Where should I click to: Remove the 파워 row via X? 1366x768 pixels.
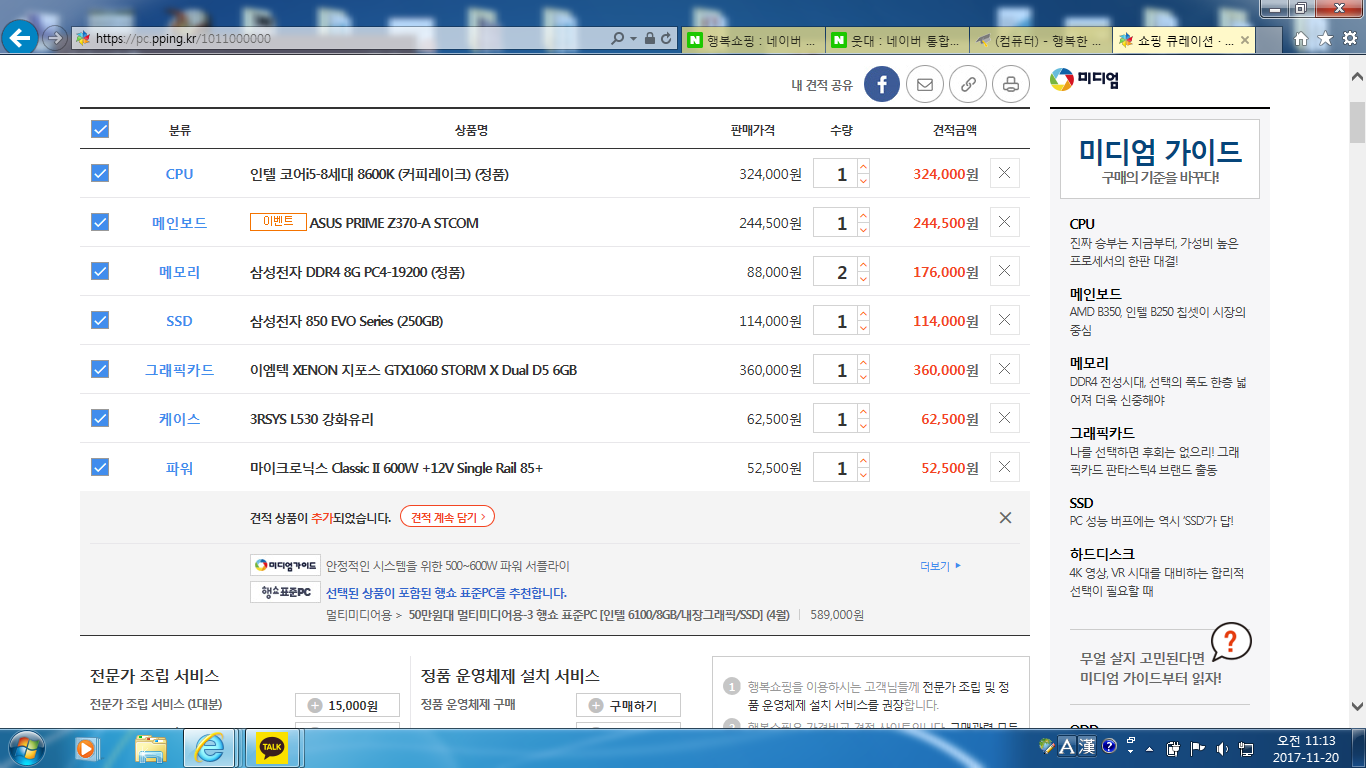click(1005, 467)
